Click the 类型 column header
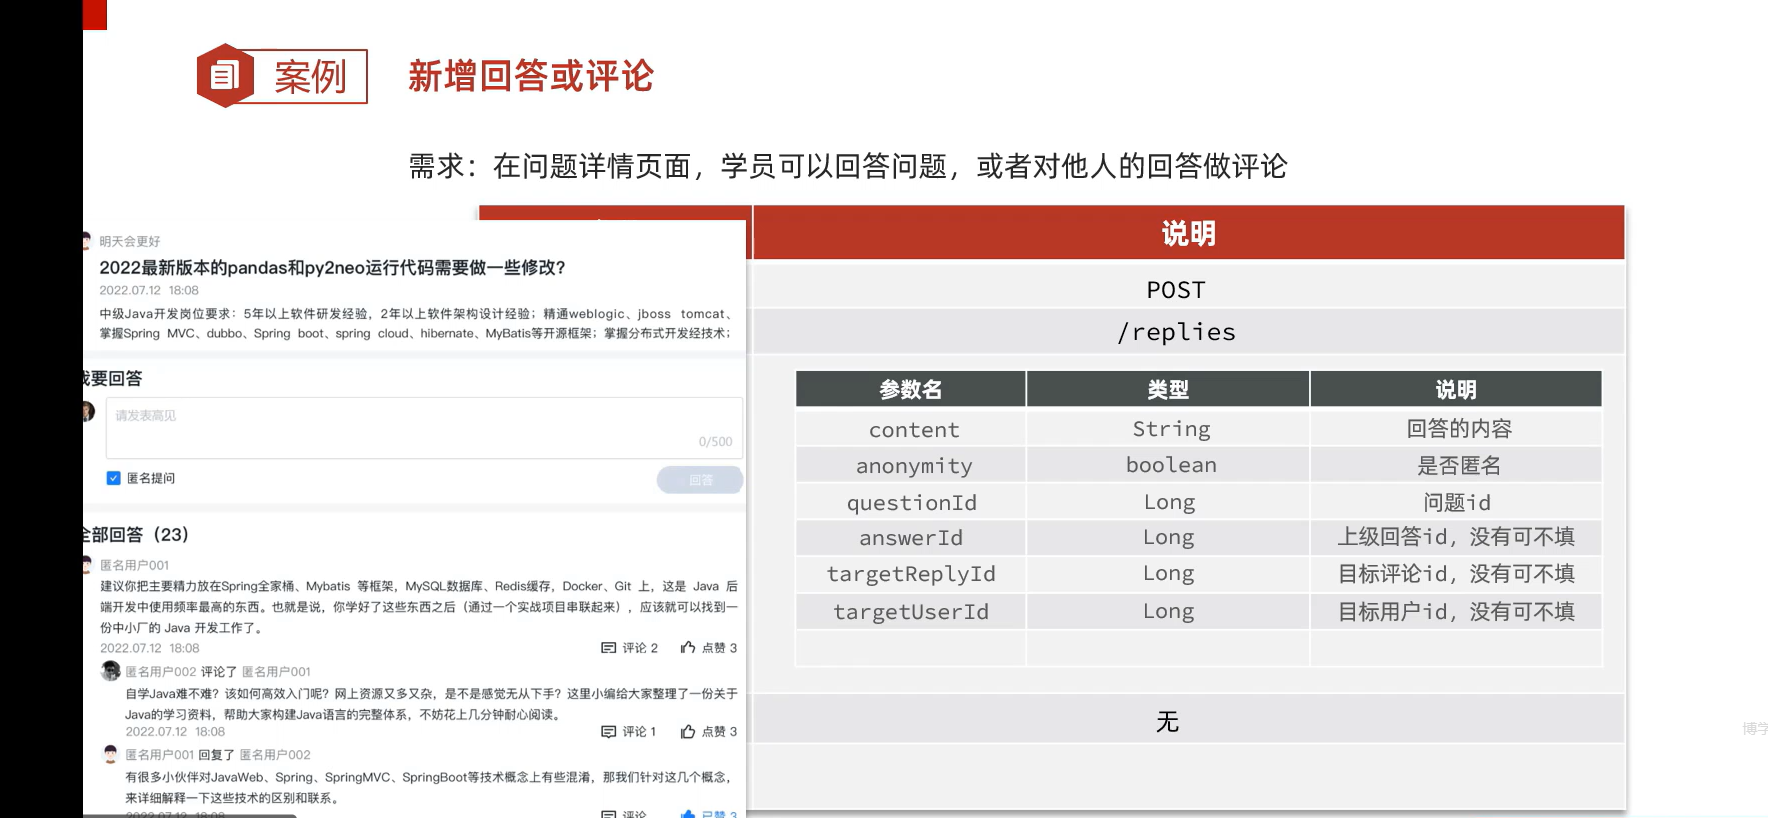The image size is (1768, 818). (1168, 389)
